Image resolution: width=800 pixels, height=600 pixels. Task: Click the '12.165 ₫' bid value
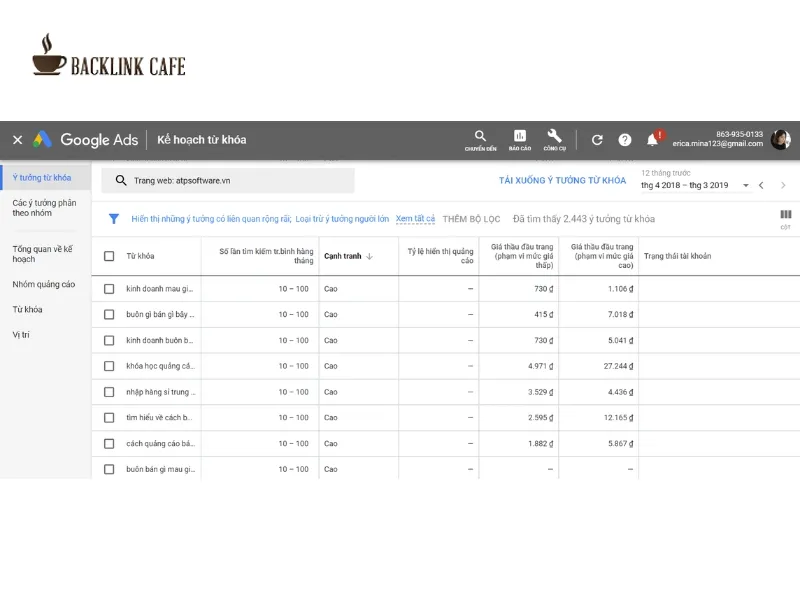(x=618, y=418)
